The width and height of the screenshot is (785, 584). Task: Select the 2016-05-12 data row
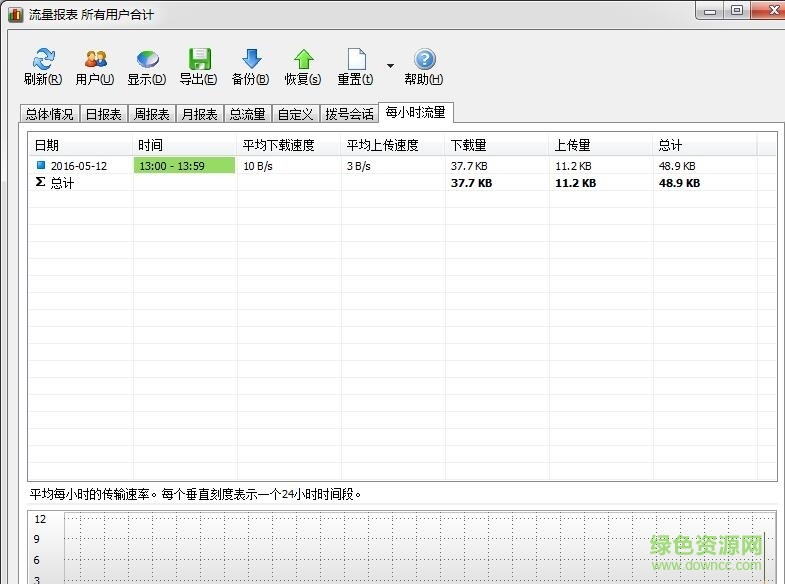pyautogui.click(x=79, y=166)
